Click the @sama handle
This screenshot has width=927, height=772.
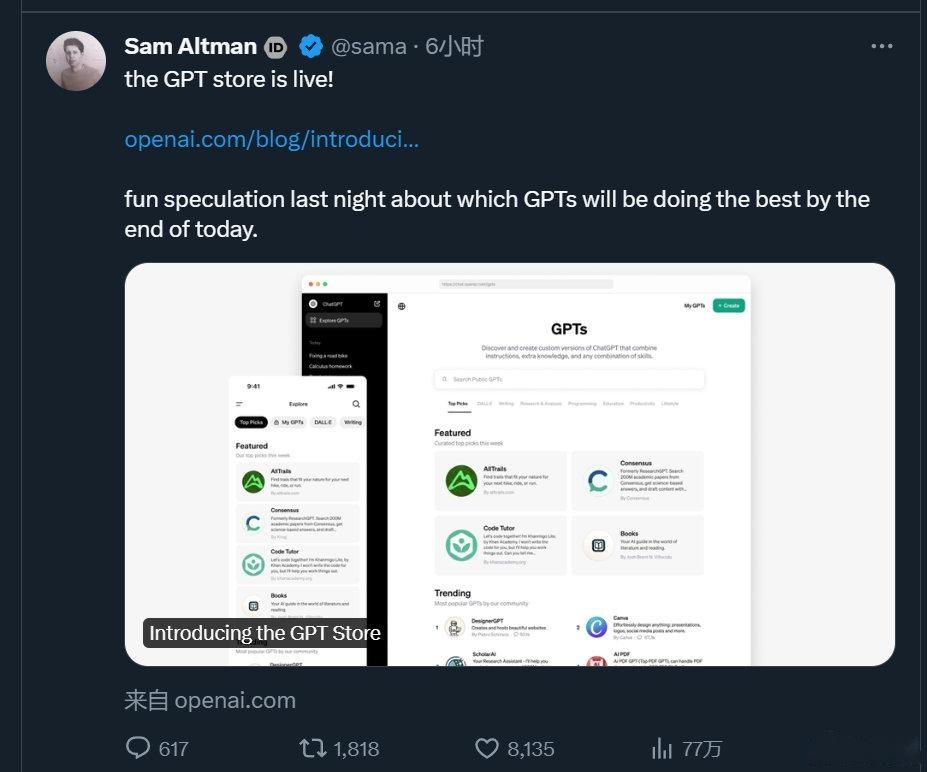click(368, 46)
